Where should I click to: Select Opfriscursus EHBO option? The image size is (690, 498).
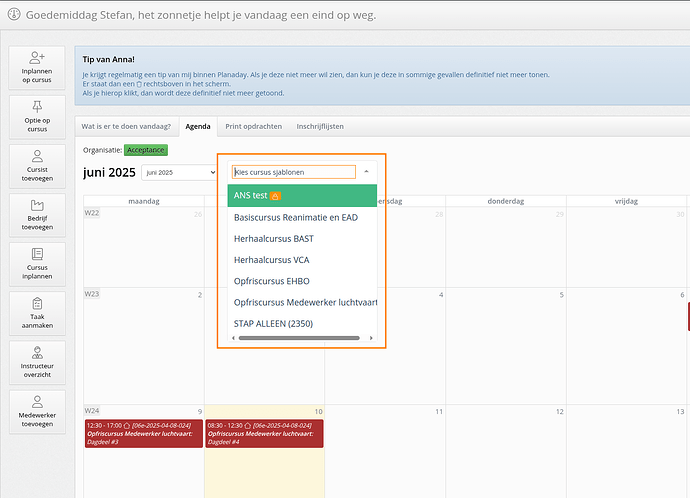tap(302, 281)
